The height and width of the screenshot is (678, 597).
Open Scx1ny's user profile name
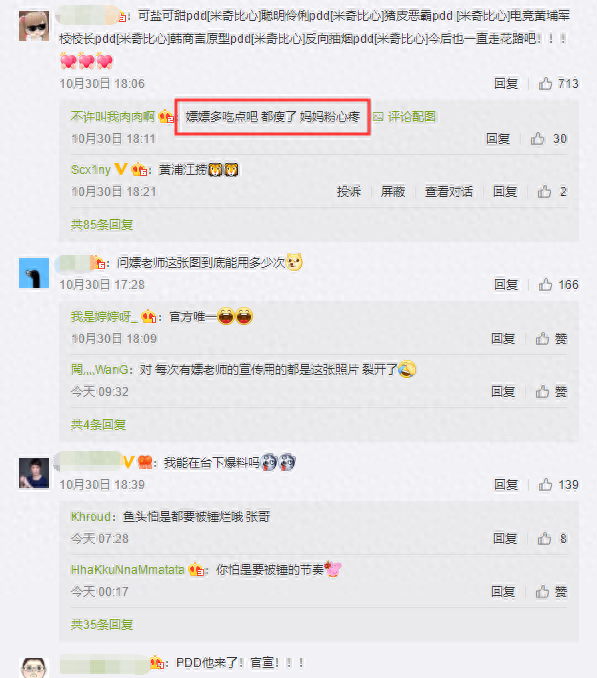point(91,170)
